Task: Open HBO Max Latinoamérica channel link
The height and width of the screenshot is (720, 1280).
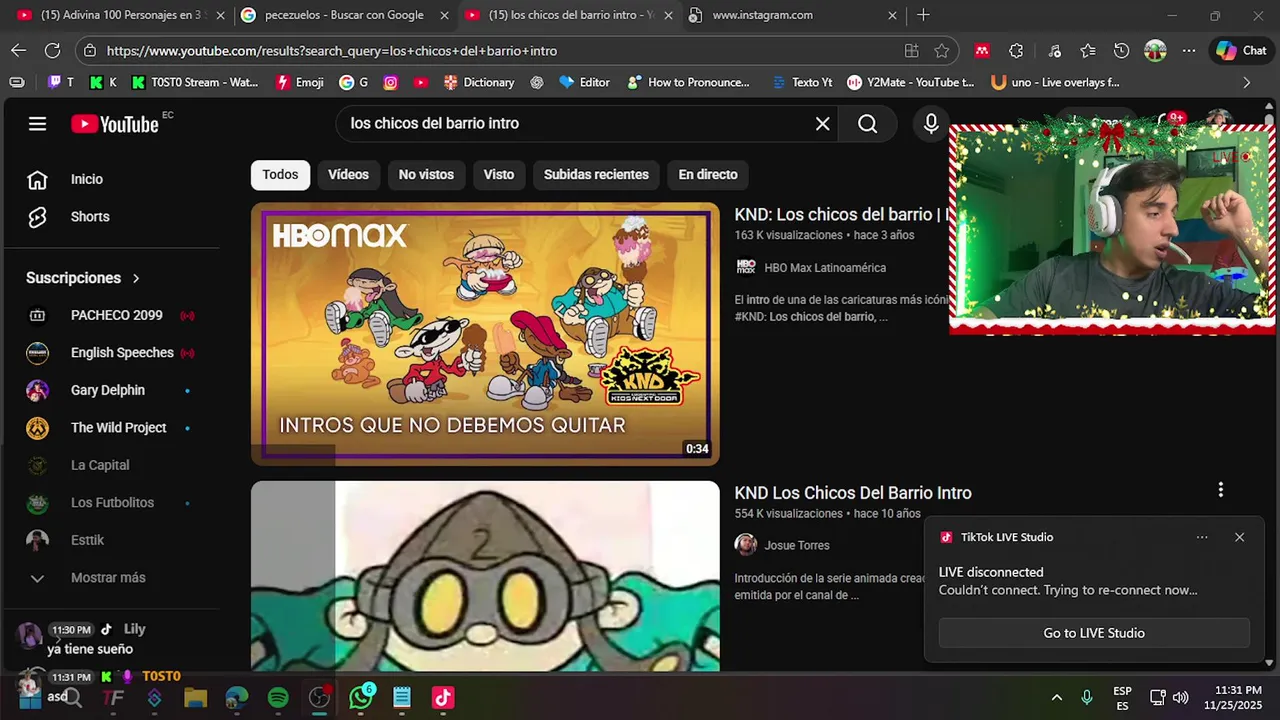Action: click(825, 268)
